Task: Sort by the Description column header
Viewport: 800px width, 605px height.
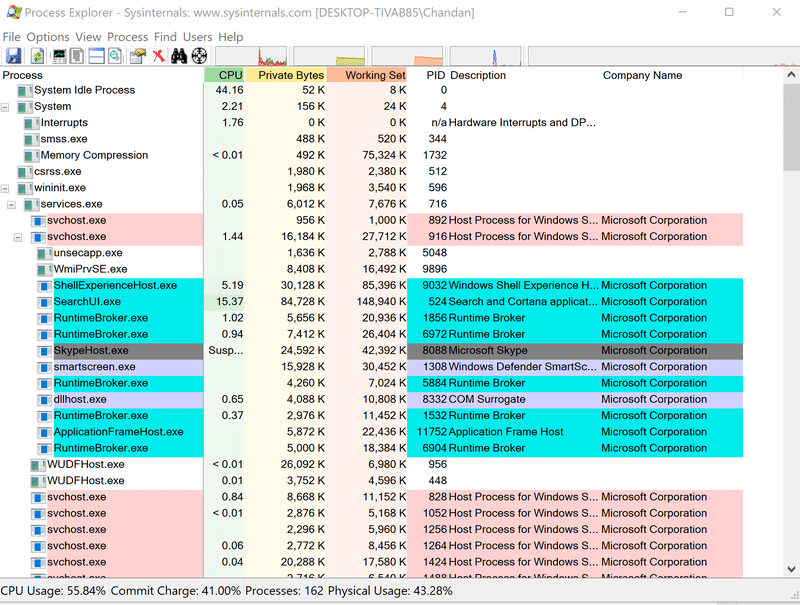Action: (524, 75)
